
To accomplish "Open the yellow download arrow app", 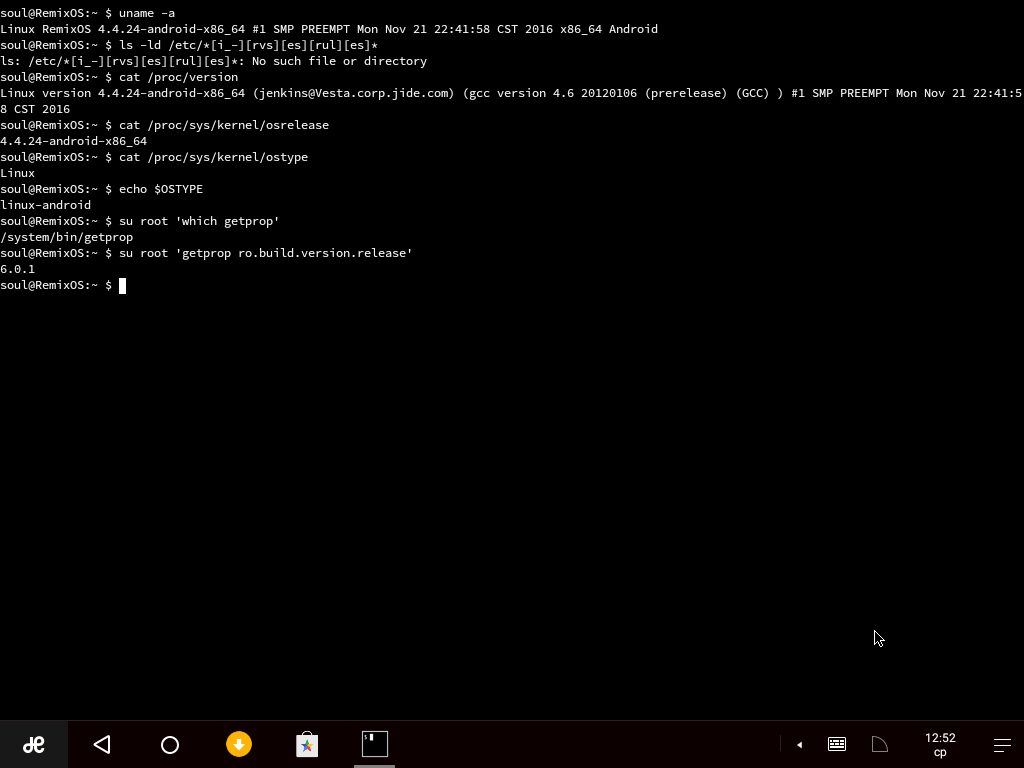I will point(239,744).
